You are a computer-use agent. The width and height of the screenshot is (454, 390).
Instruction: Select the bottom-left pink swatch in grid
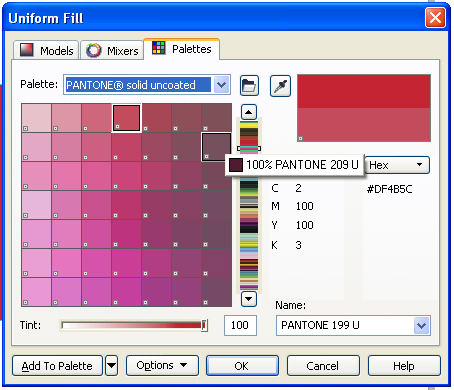(x=36, y=292)
